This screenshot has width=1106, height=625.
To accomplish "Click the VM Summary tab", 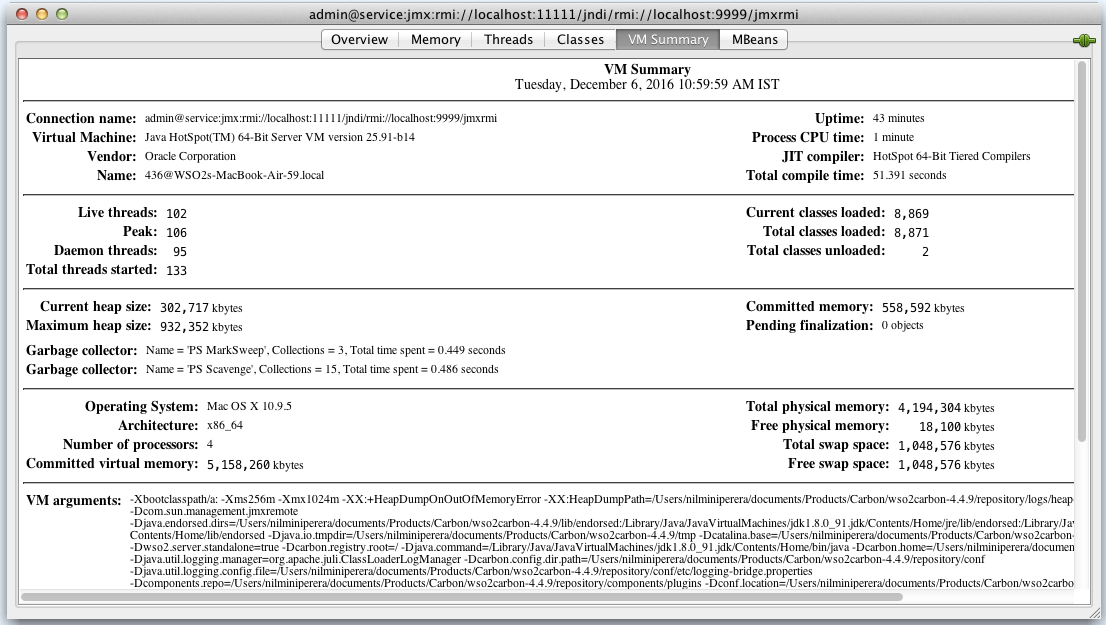I will [667, 39].
